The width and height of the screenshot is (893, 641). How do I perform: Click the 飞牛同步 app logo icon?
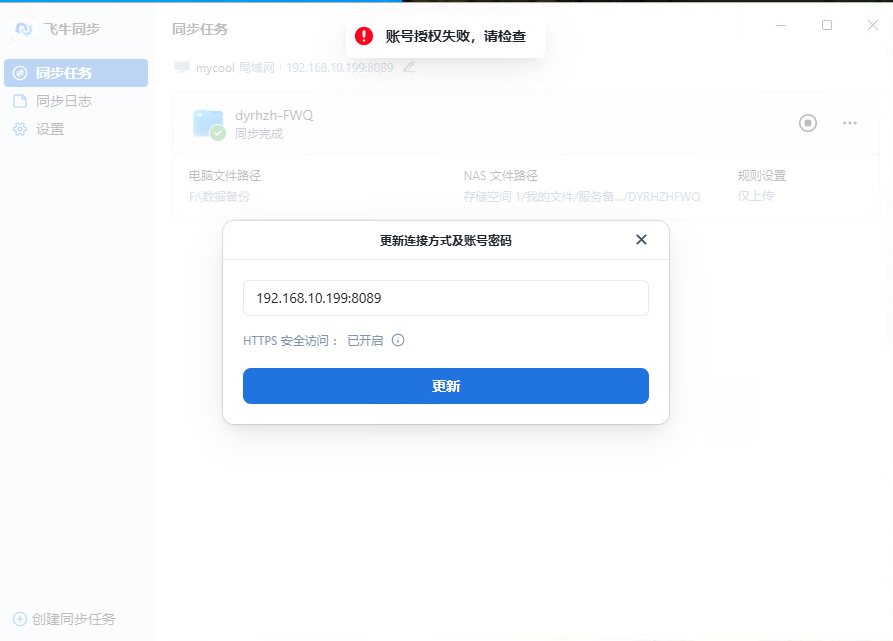click(24, 28)
